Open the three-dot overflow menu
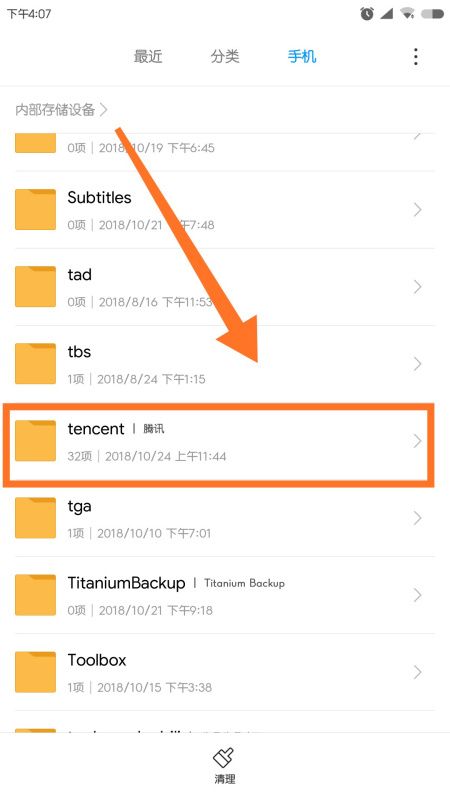This screenshot has width=450, height=800. 416,57
